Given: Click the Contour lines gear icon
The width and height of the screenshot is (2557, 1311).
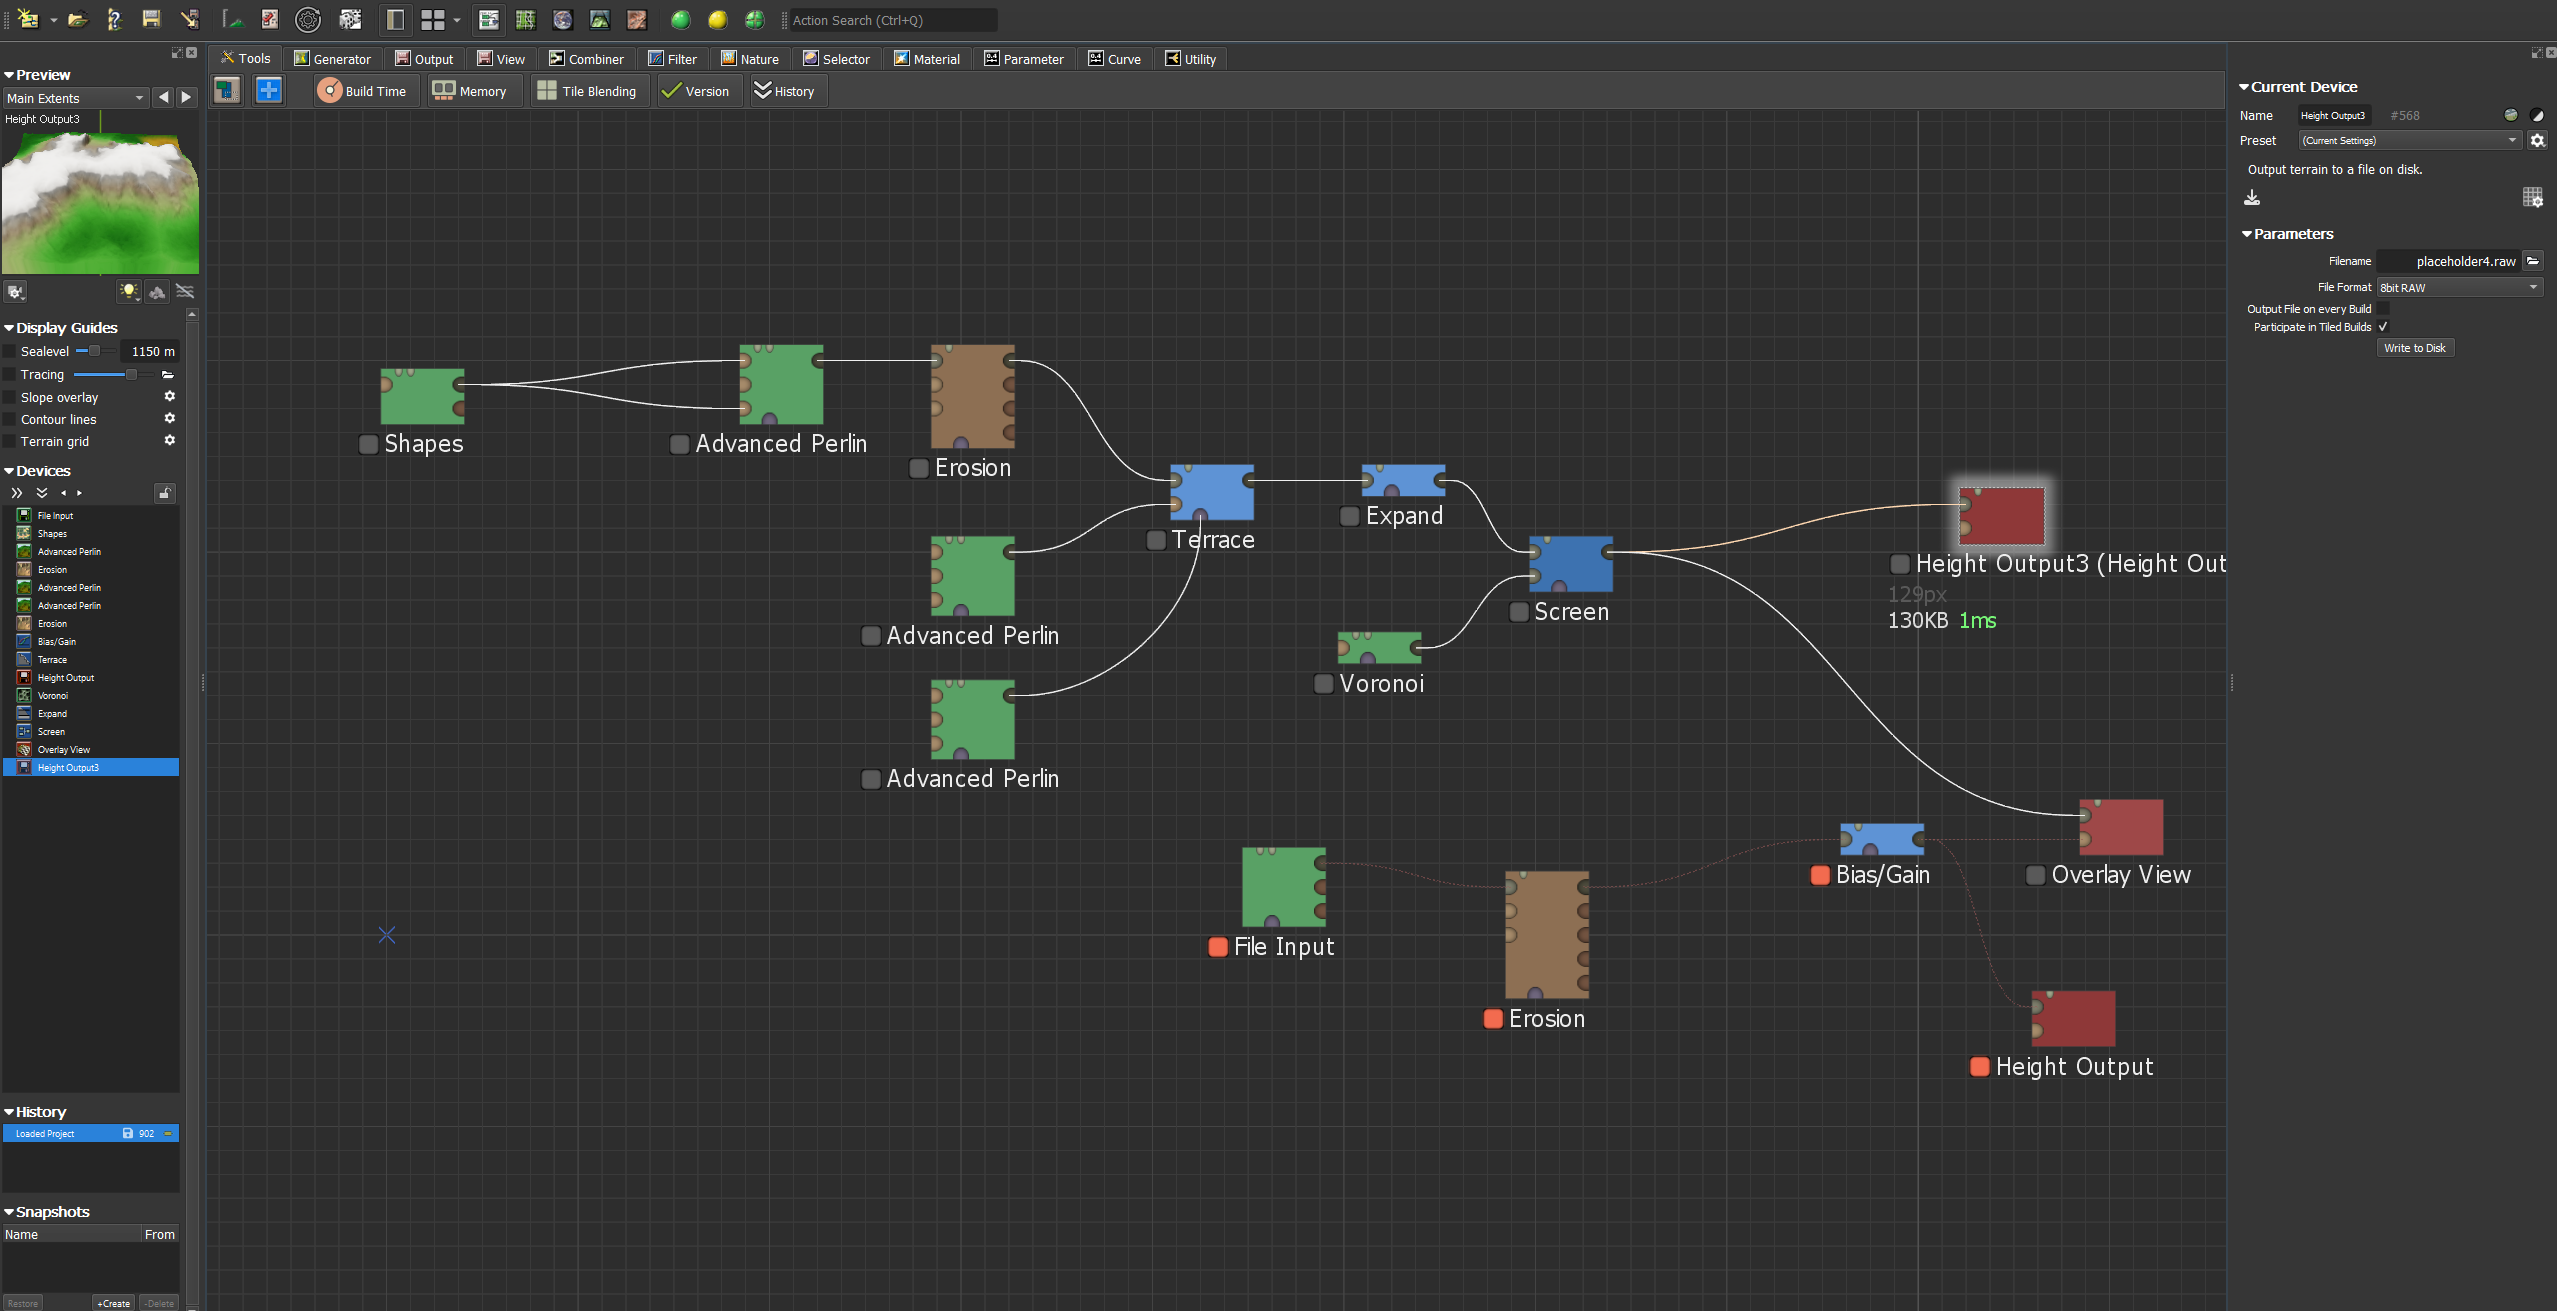Looking at the screenshot, I should pos(169,418).
